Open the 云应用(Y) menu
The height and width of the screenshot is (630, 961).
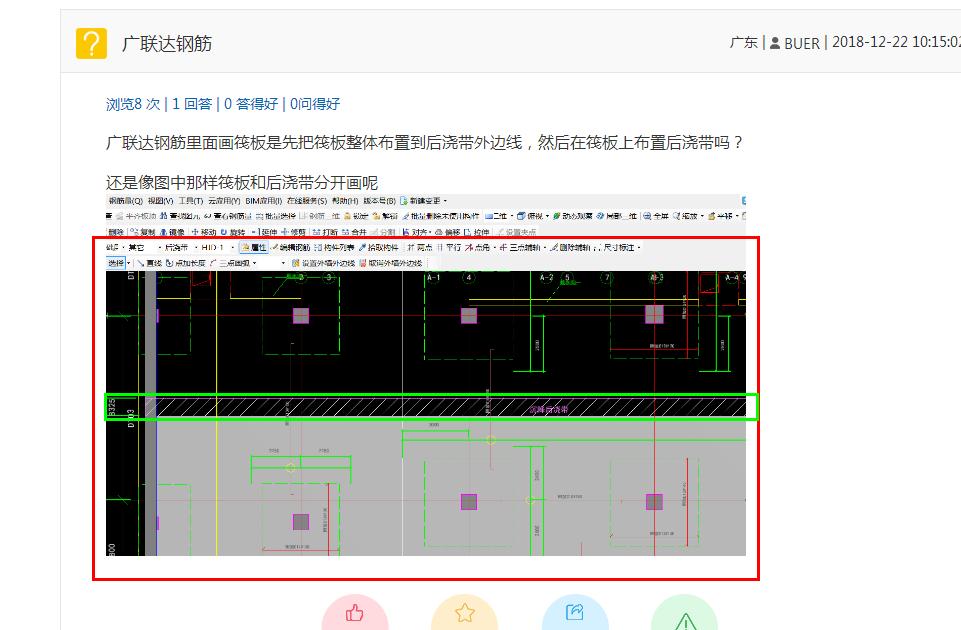224,201
